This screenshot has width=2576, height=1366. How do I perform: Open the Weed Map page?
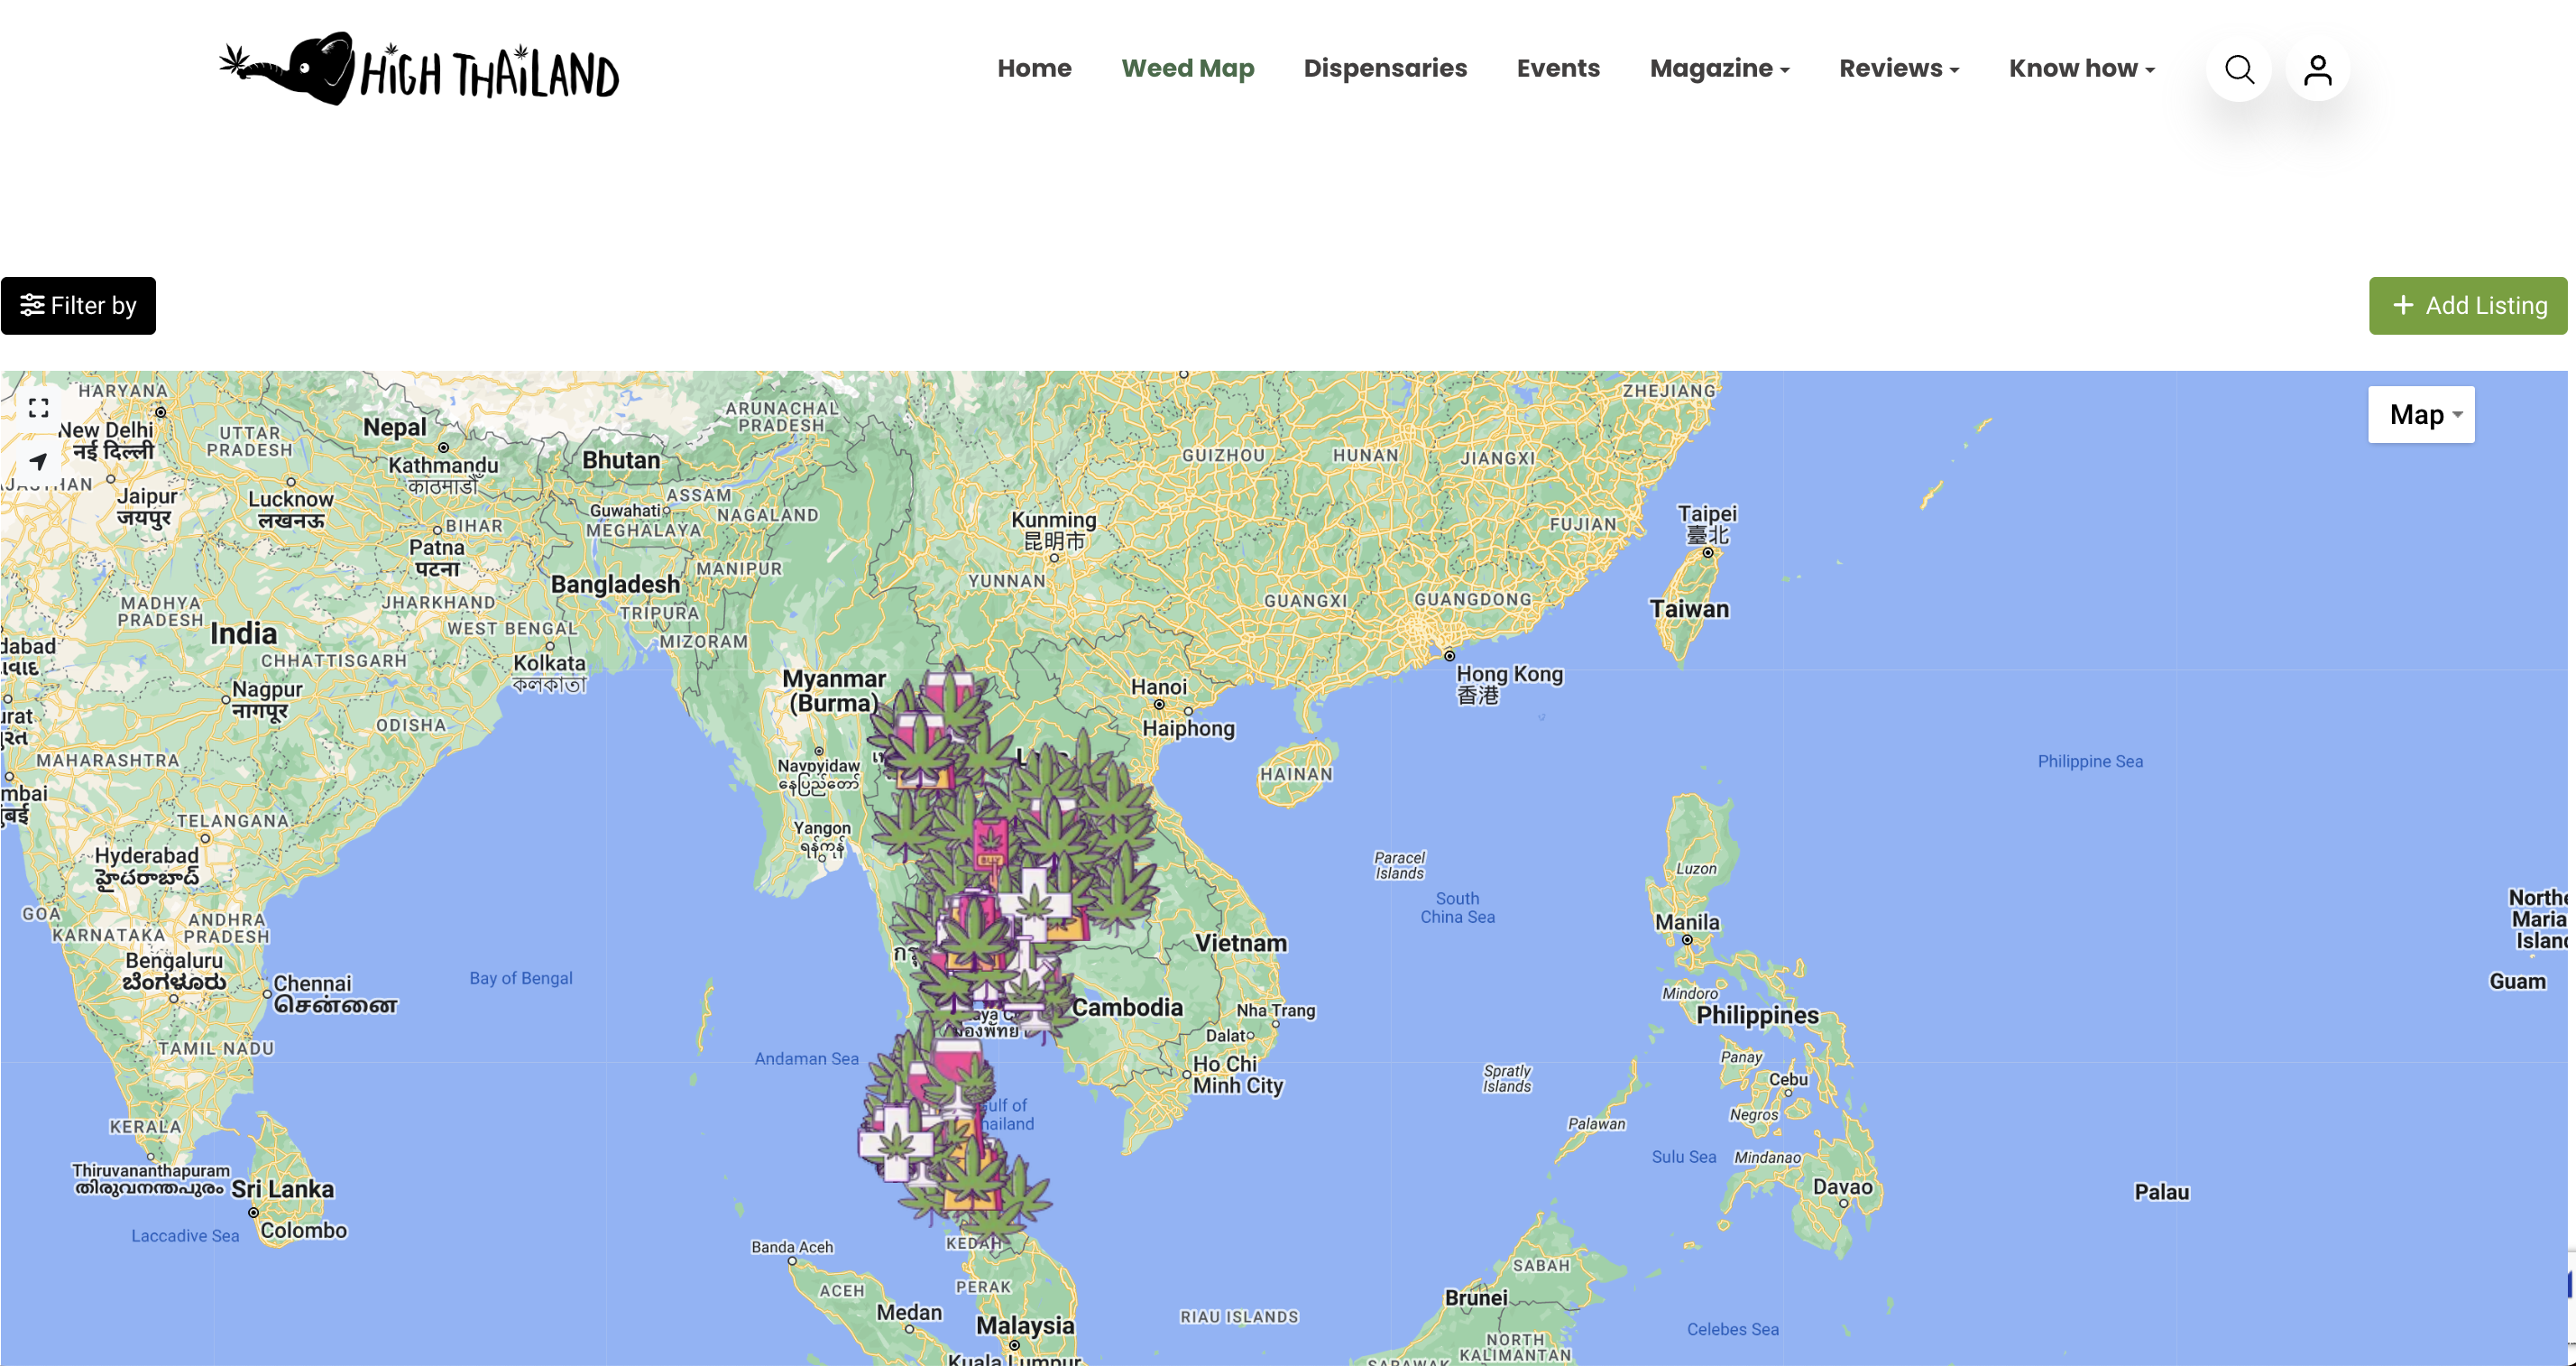point(1187,68)
